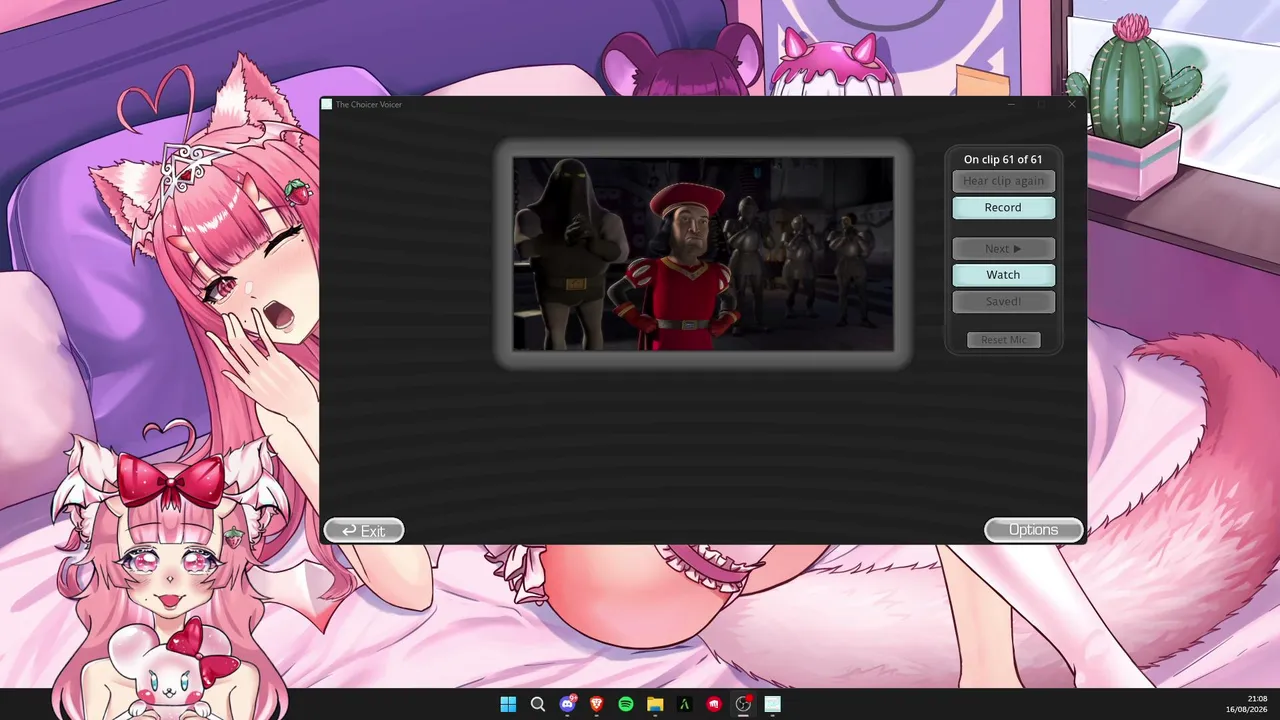1280x720 pixels.
Task: Open the Windows Start menu
Action: coord(508,704)
